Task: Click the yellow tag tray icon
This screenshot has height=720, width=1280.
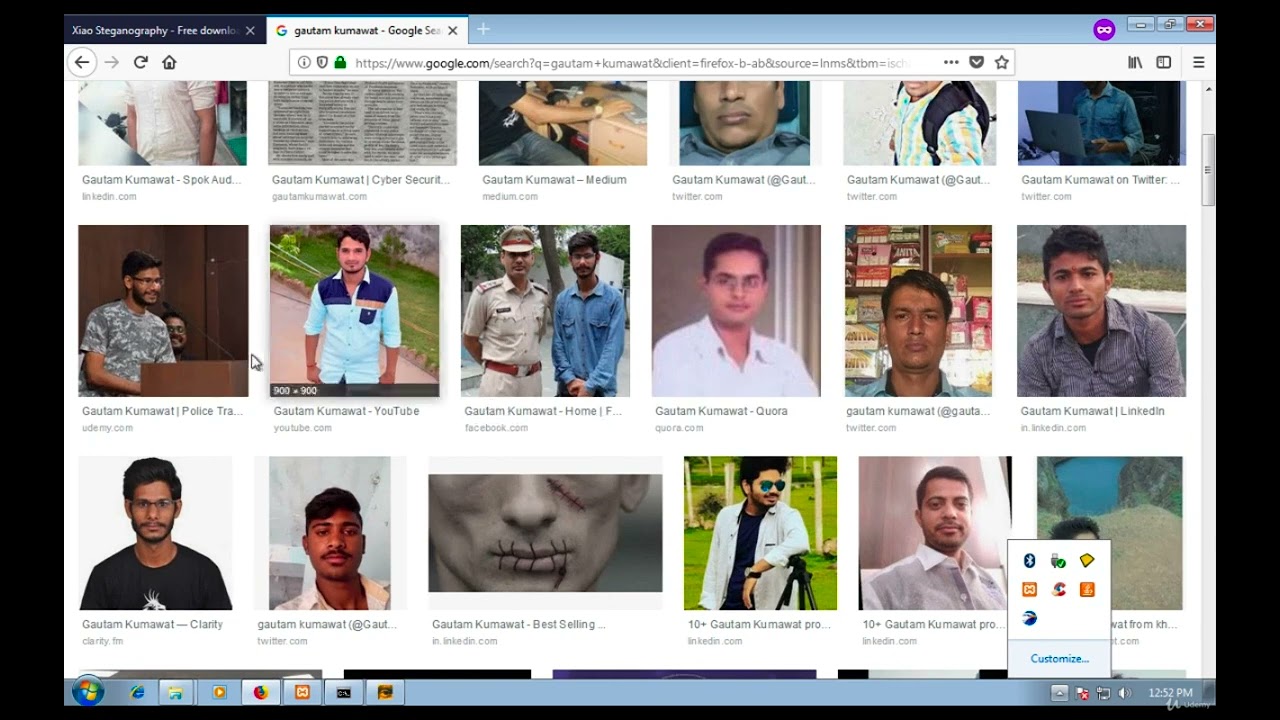Action: pos(1087,561)
